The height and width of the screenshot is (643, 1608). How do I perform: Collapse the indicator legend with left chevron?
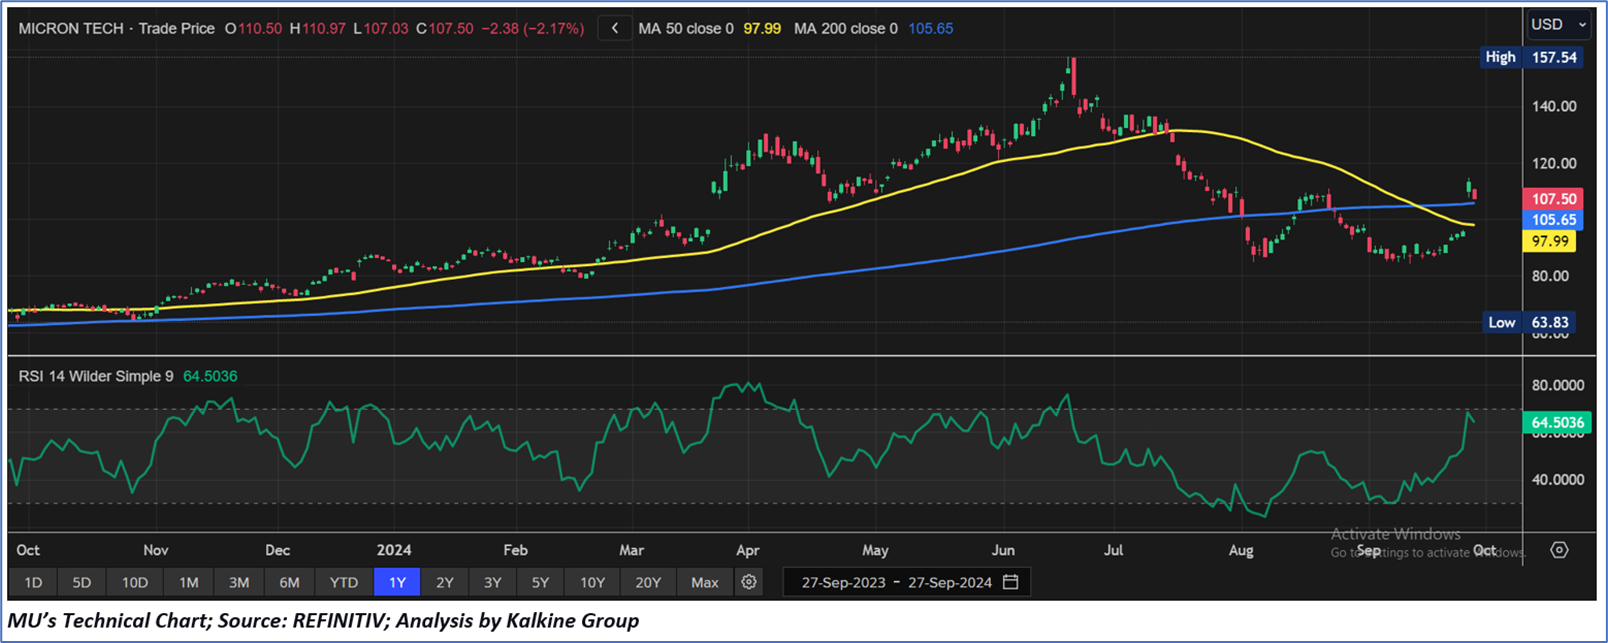[615, 28]
